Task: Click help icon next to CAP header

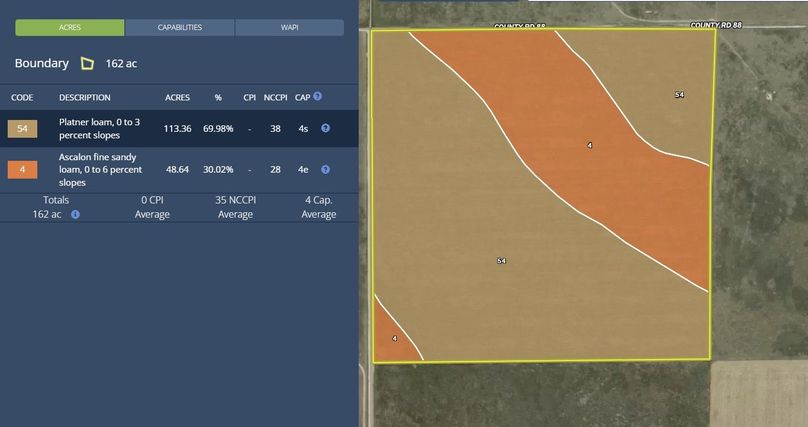Action: pos(317,97)
